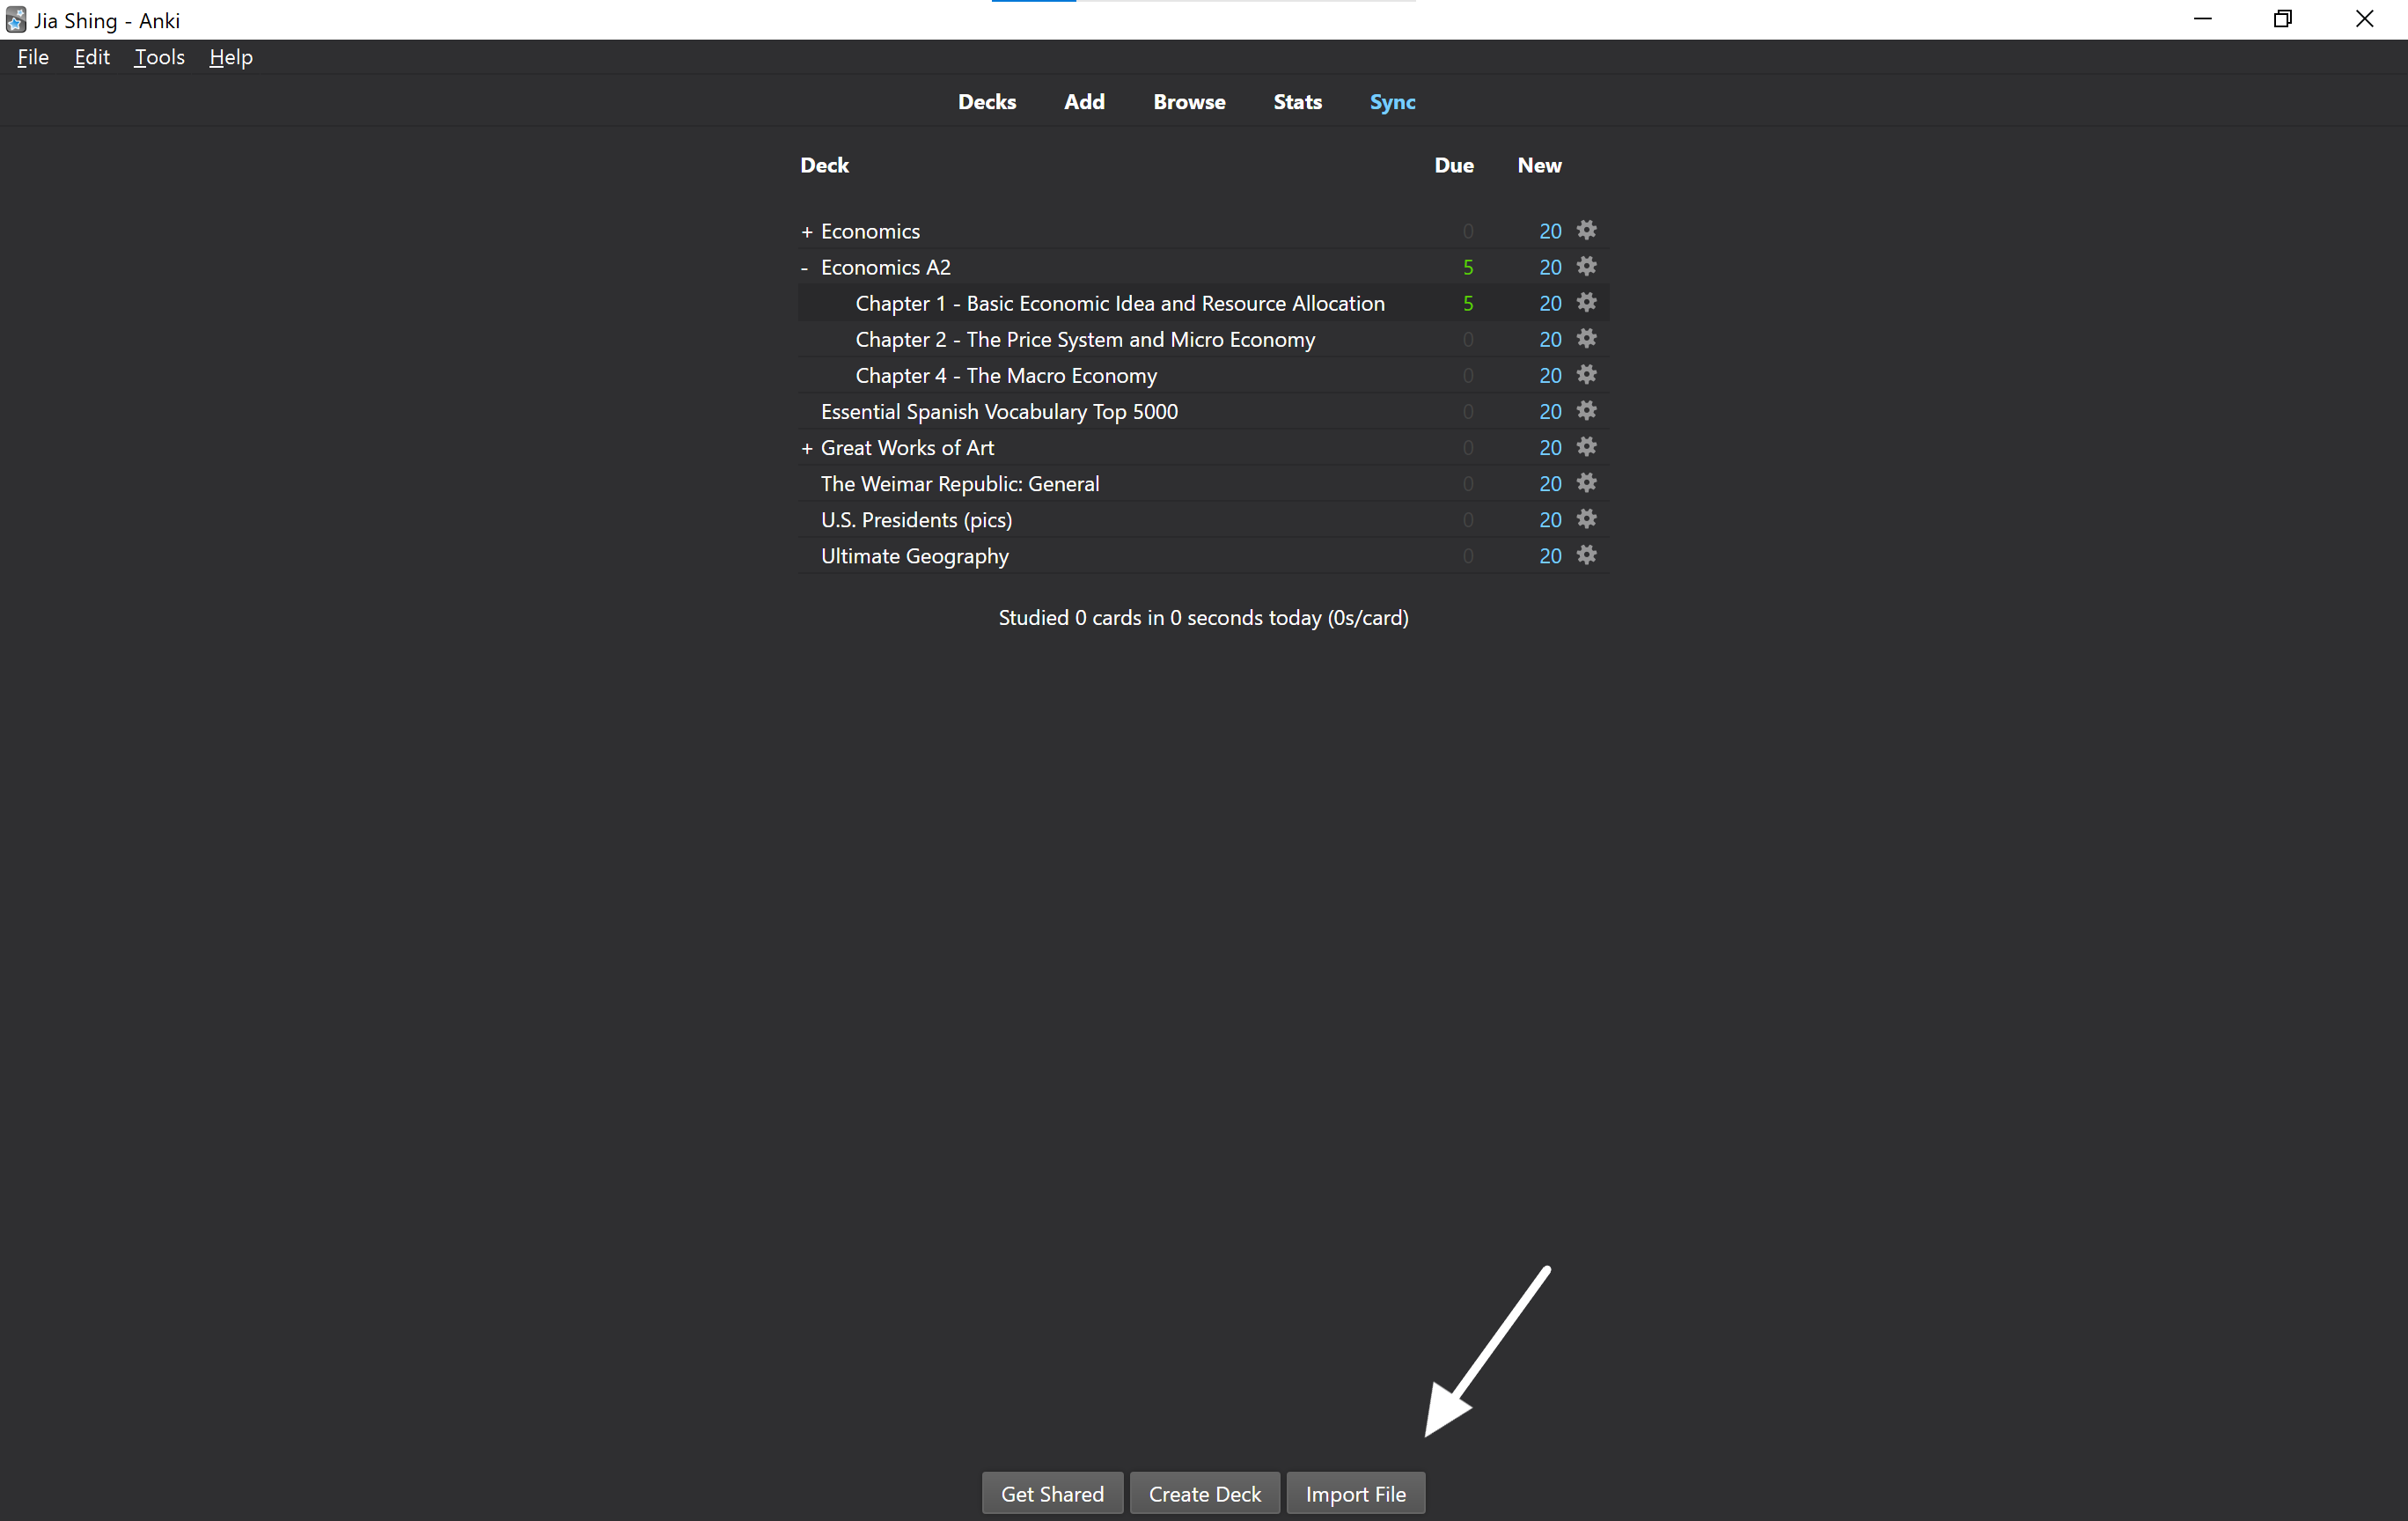Open gear for U.S. Presidents deck
Screen dimensions: 2408x1521
coord(1586,518)
